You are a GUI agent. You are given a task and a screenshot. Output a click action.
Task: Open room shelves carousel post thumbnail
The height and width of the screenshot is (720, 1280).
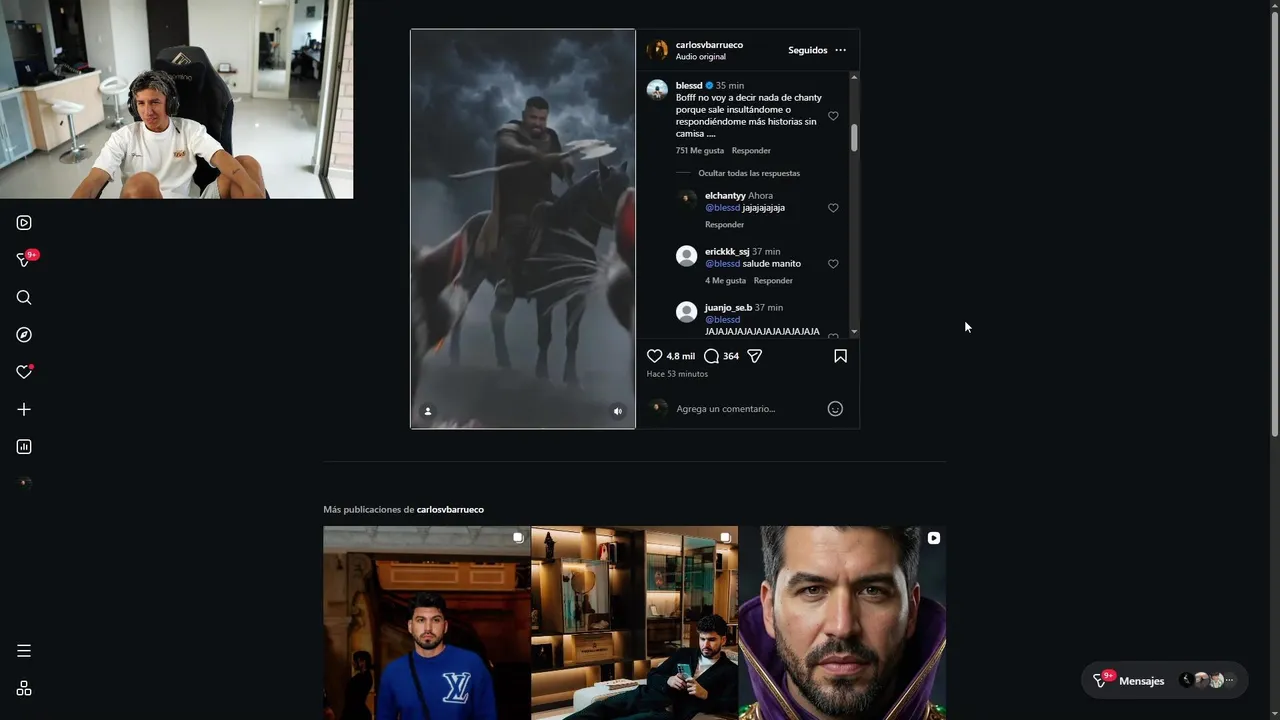click(635, 623)
